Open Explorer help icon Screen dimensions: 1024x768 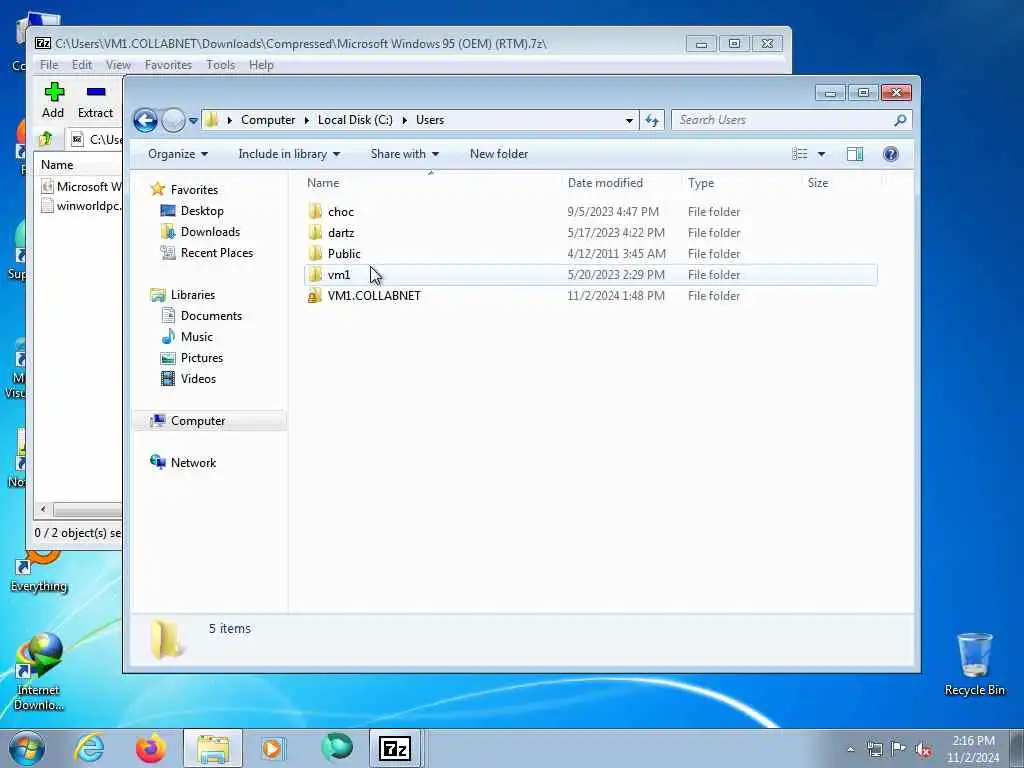pyautogui.click(x=891, y=154)
